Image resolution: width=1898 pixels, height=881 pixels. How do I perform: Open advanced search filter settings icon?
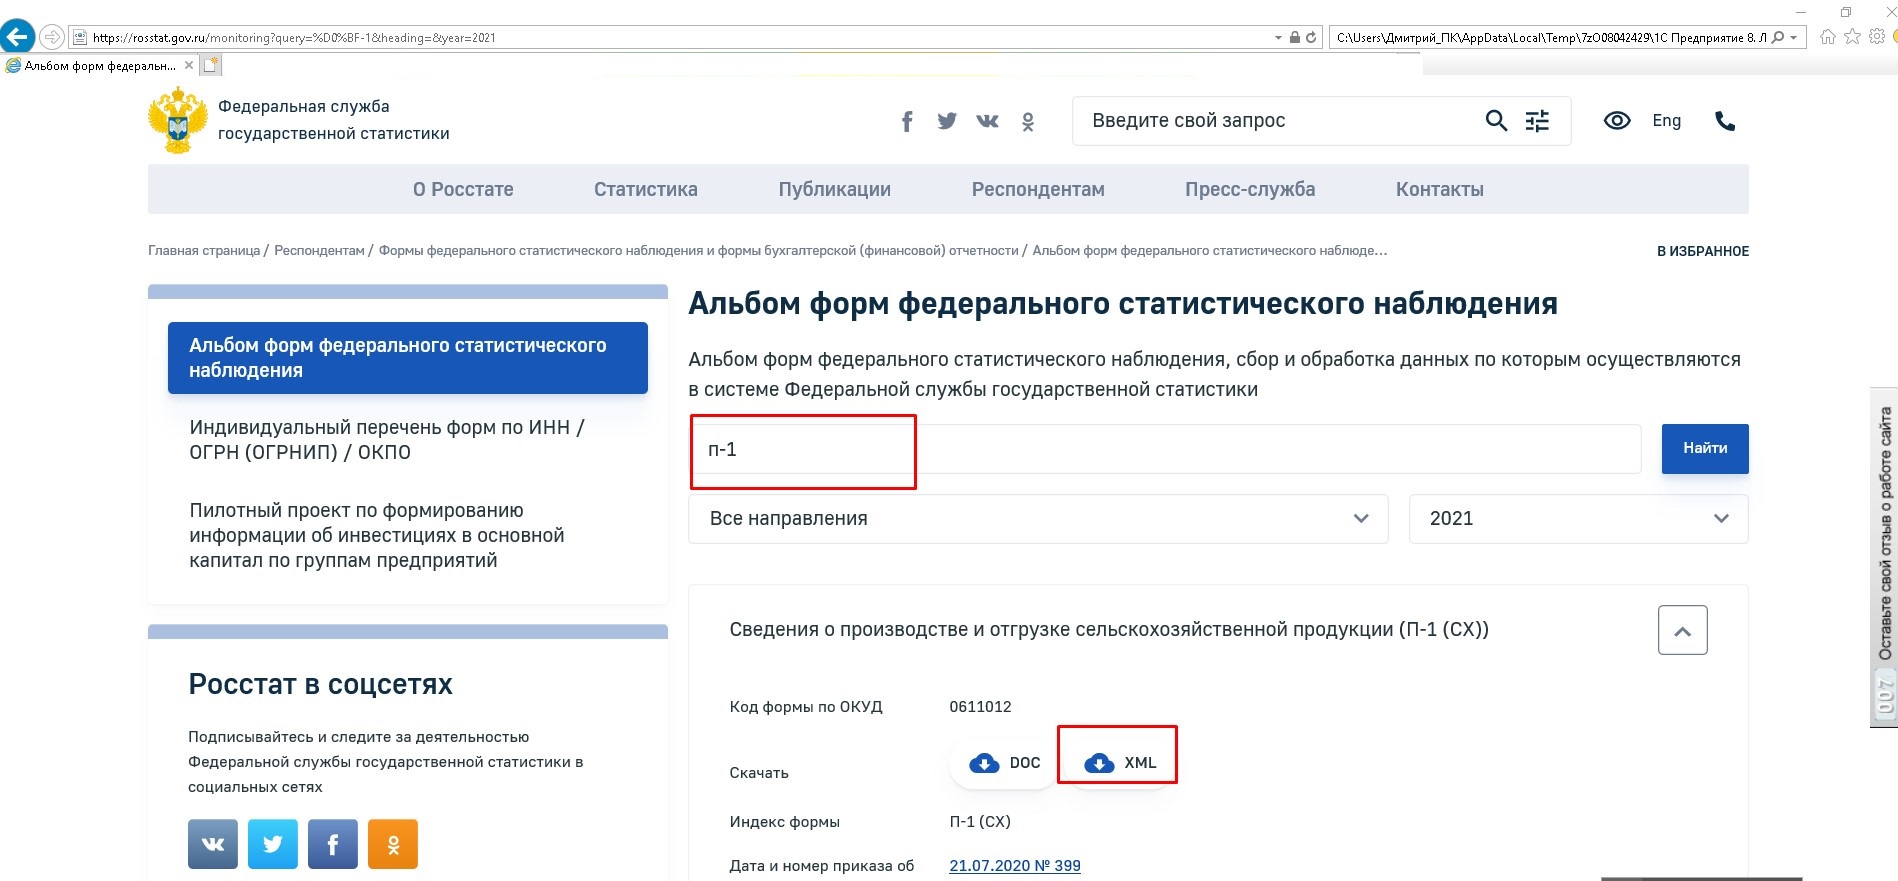[1537, 121]
